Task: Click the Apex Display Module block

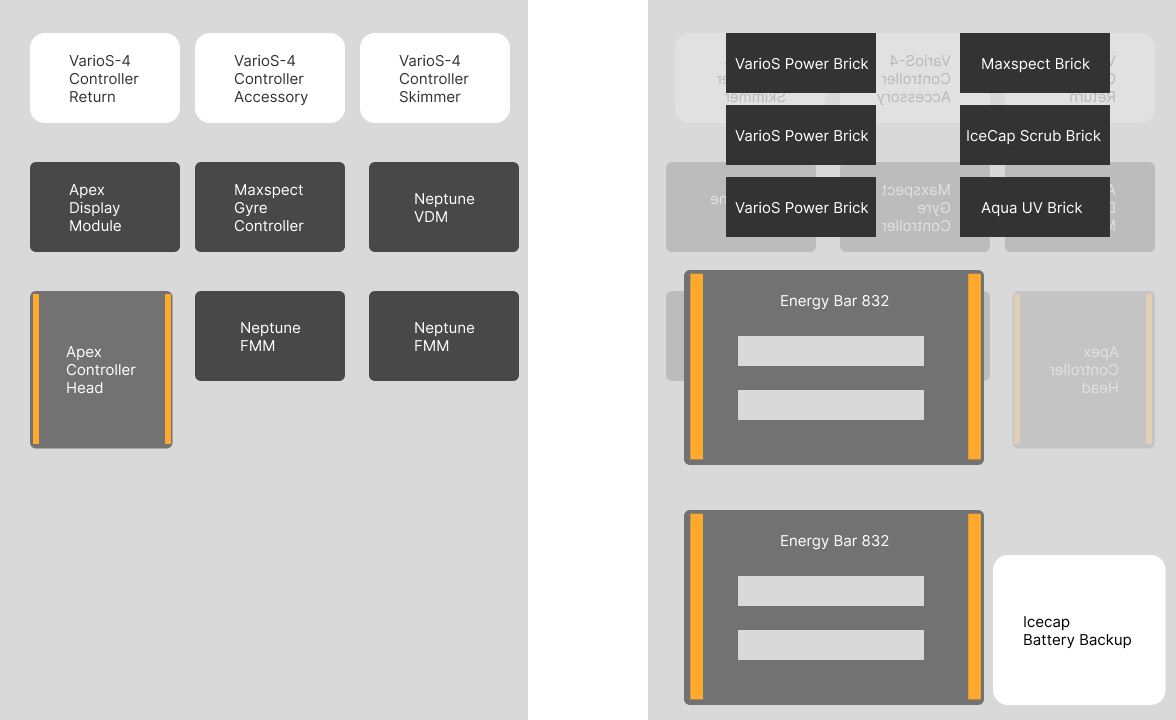Action: tap(105, 207)
